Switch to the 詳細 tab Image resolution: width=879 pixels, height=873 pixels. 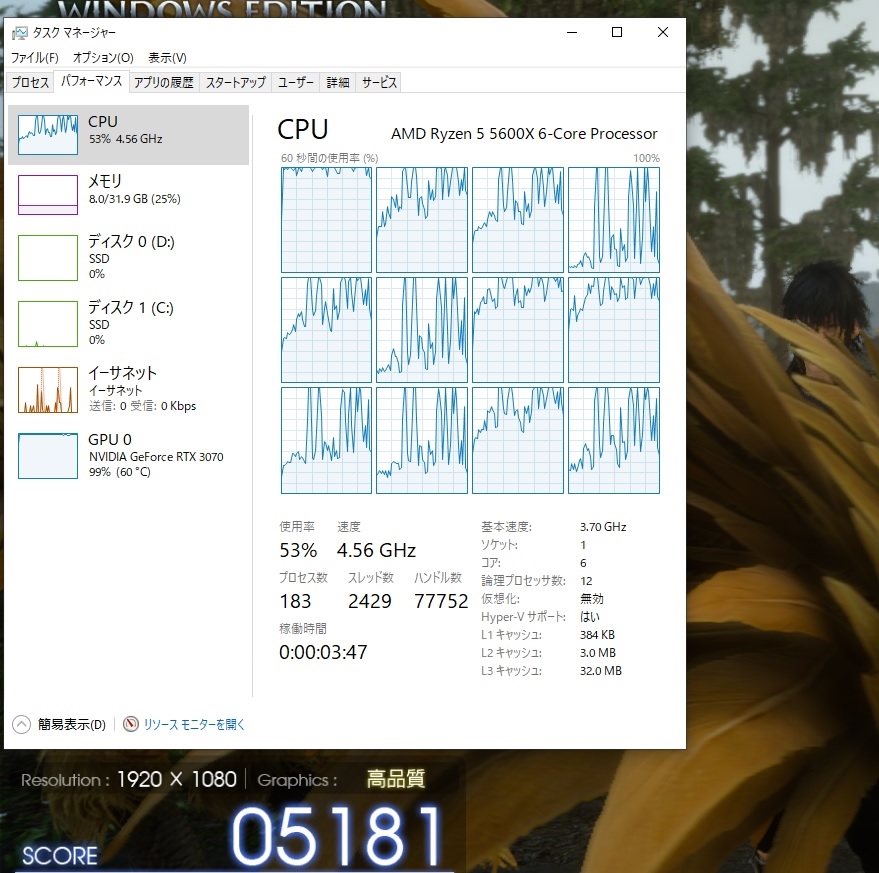tap(337, 82)
